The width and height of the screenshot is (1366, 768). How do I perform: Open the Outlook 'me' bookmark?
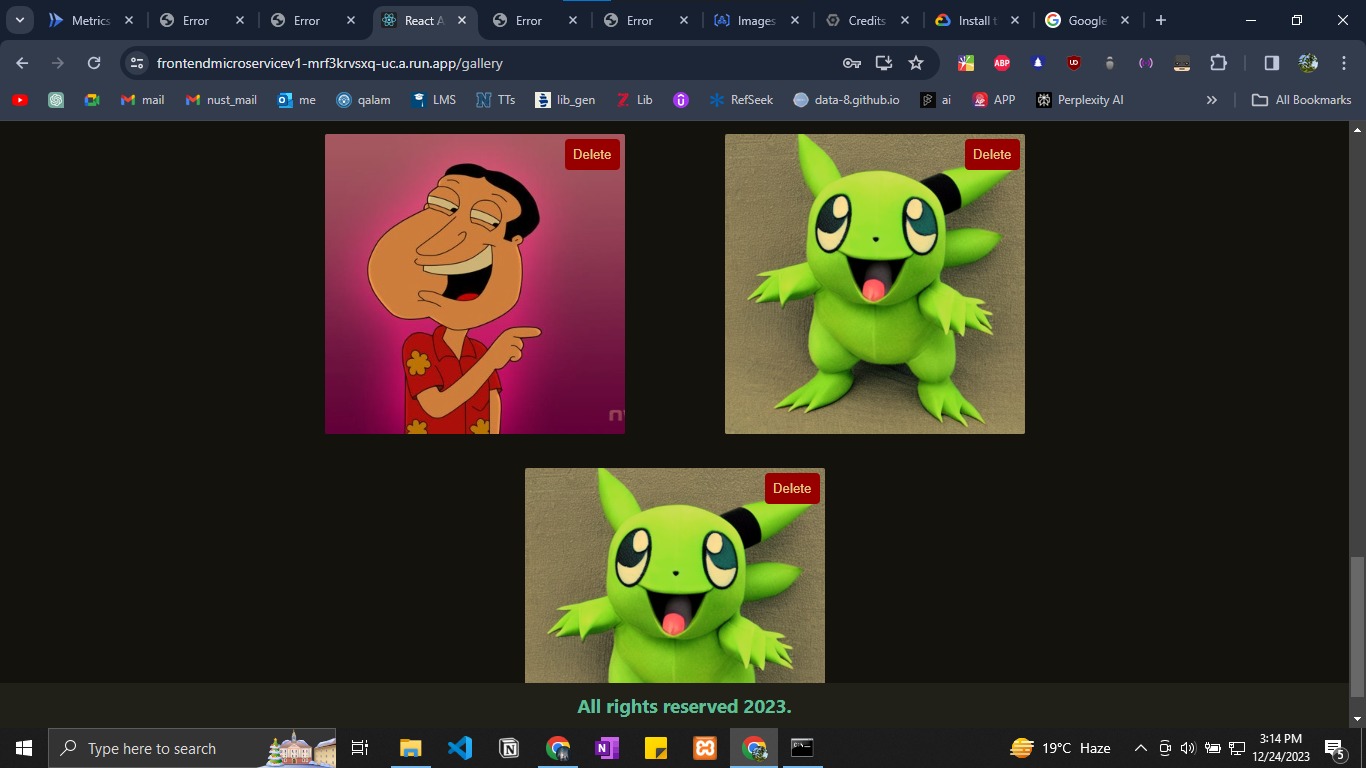(x=297, y=100)
